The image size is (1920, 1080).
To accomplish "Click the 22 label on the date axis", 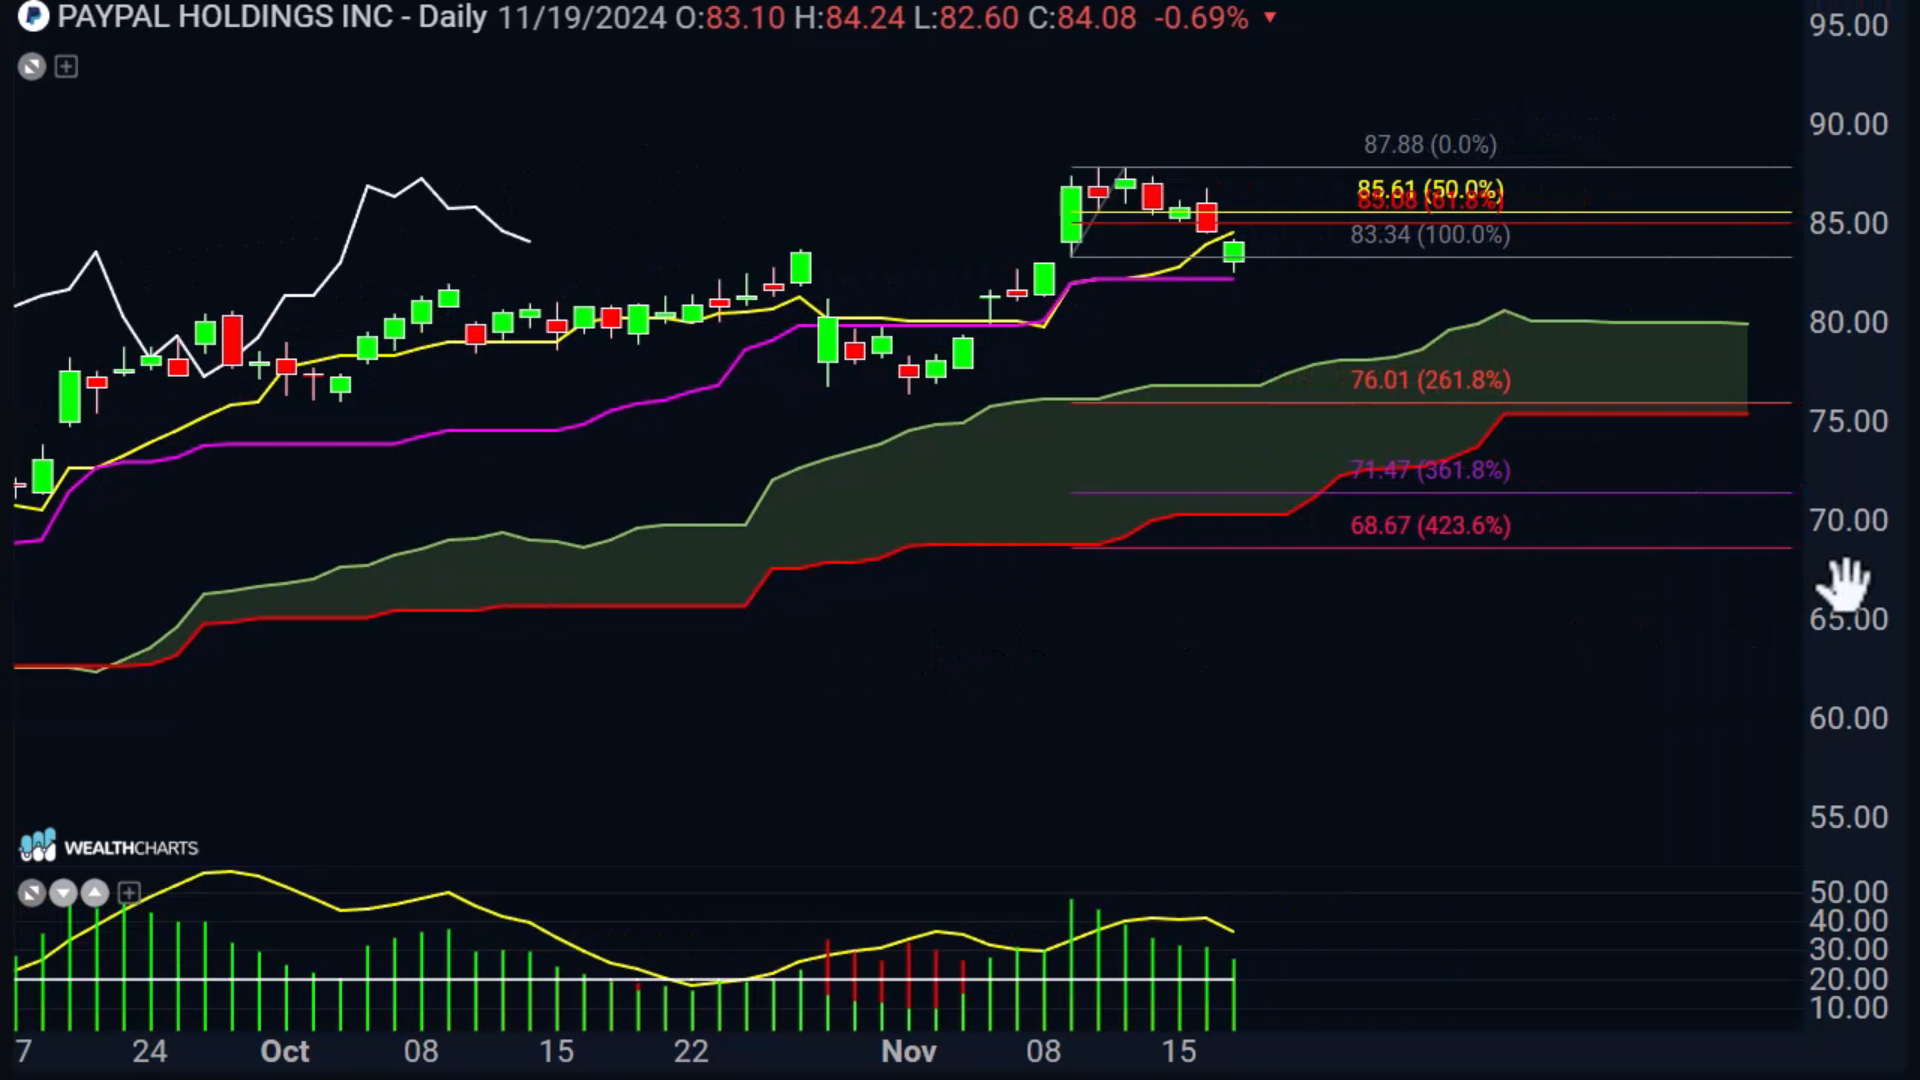I will [691, 1052].
